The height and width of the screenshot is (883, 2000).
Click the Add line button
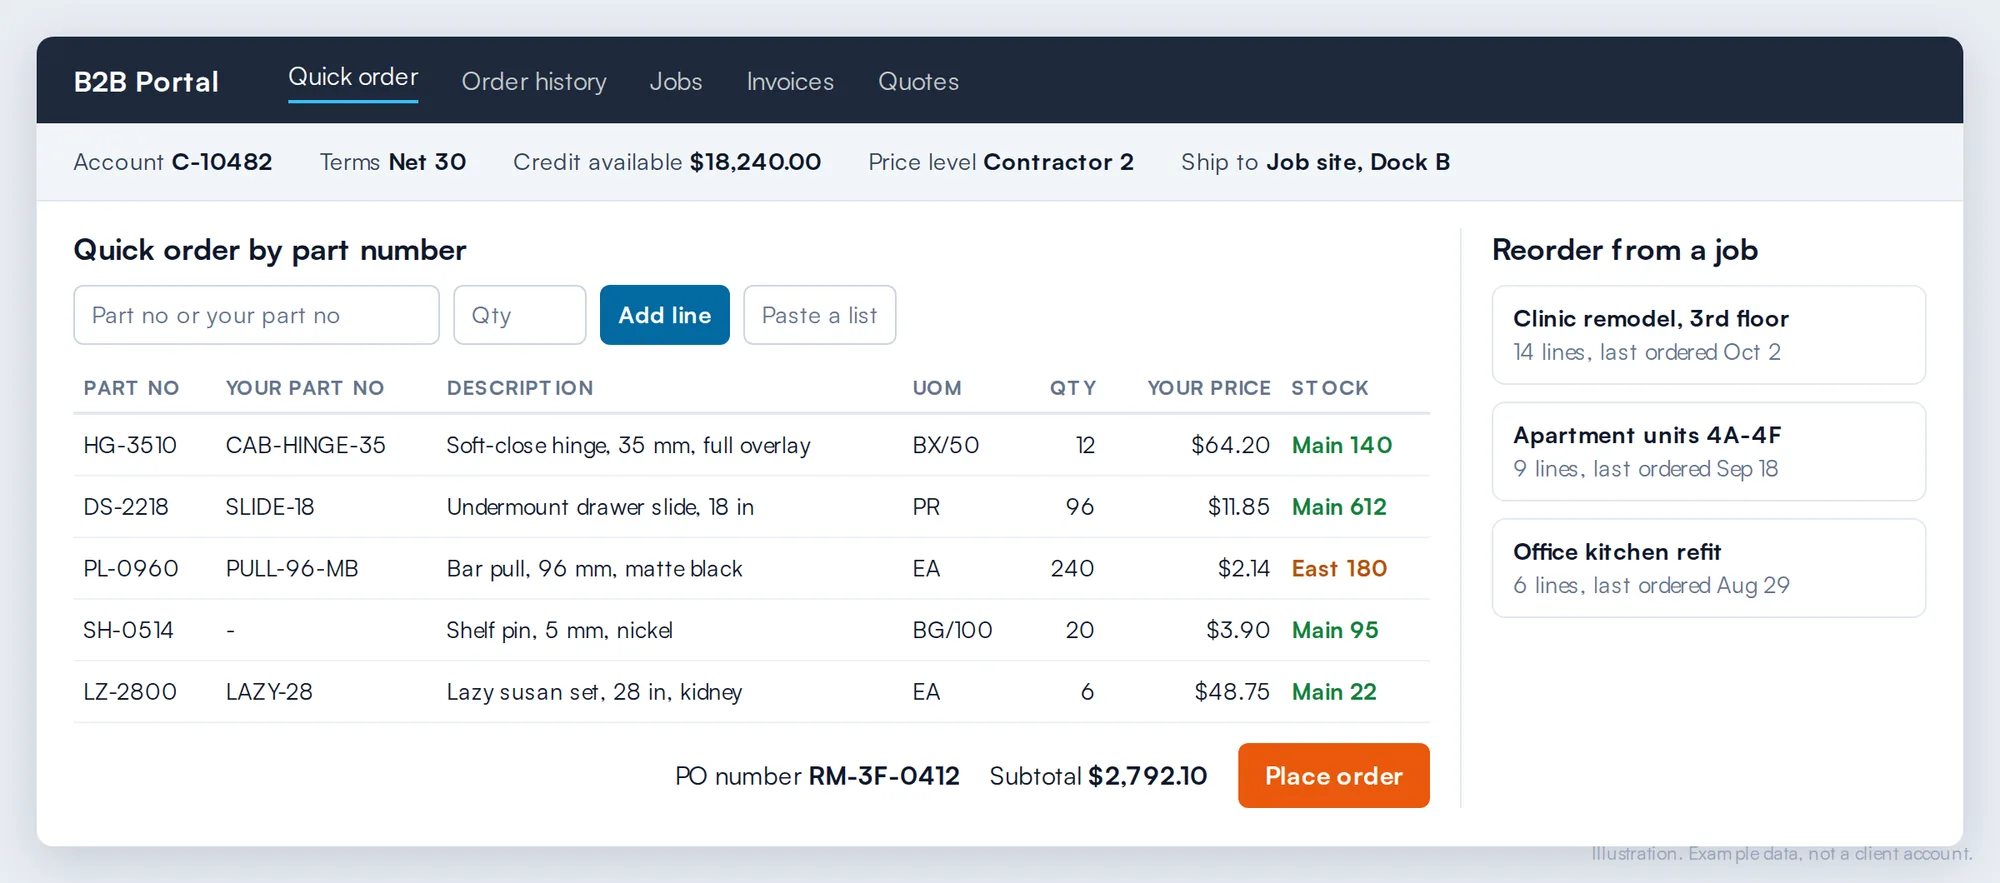pyautogui.click(x=665, y=315)
